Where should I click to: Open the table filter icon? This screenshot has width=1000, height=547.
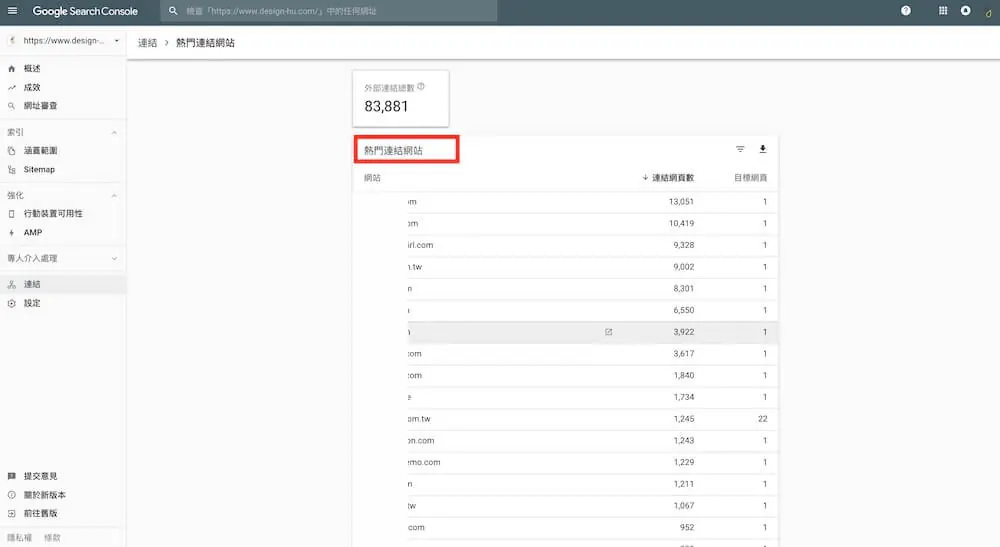(x=740, y=149)
